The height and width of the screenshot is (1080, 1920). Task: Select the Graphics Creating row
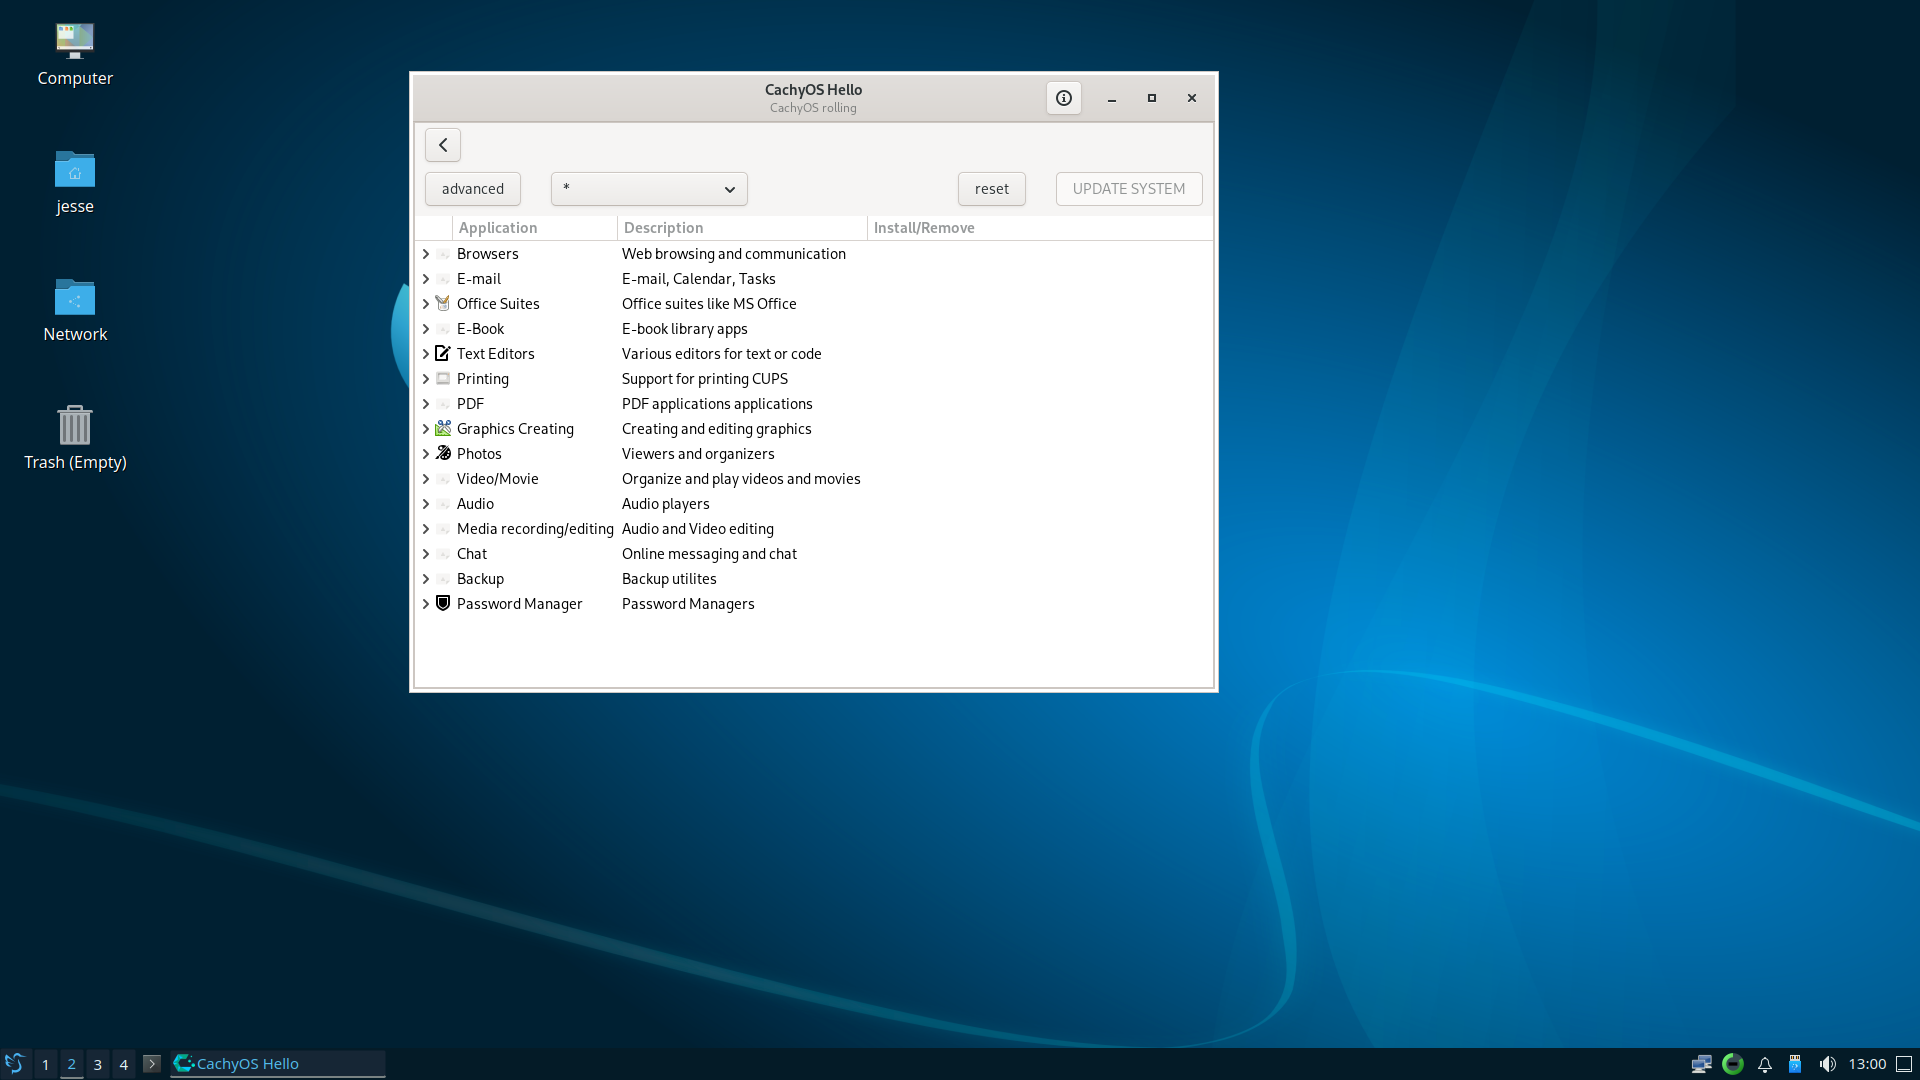pyautogui.click(x=814, y=429)
